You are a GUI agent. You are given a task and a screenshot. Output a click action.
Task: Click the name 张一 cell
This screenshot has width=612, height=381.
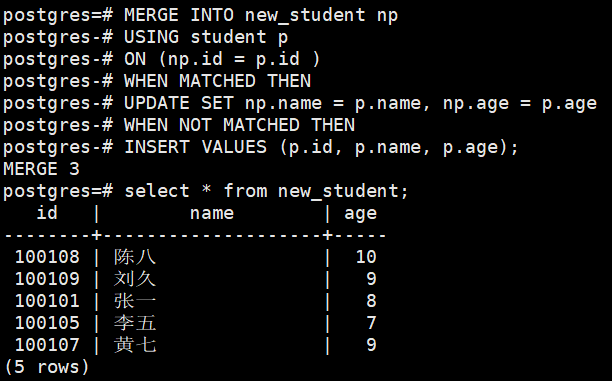pyautogui.click(x=135, y=301)
